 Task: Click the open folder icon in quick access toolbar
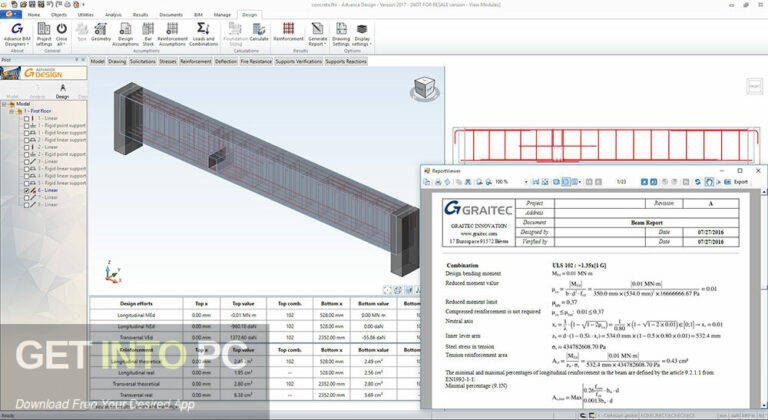pyautogui.click(x=23, y=4)
